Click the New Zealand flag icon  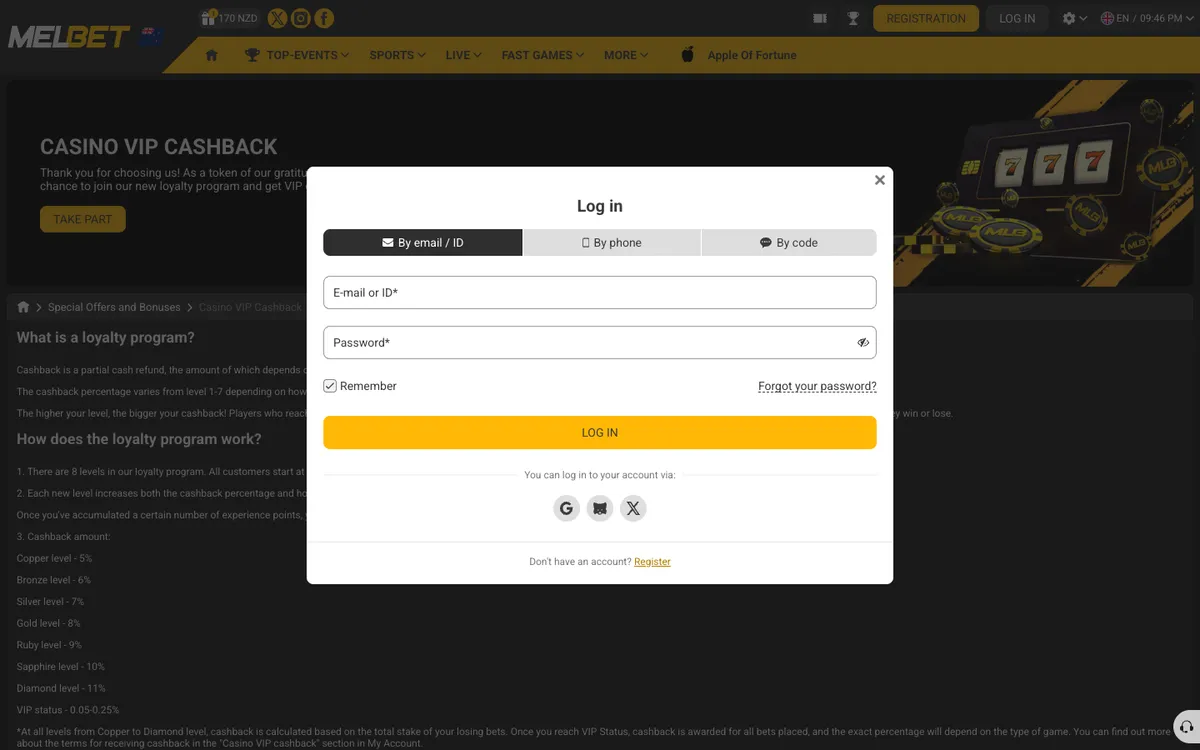coord(151,36)
